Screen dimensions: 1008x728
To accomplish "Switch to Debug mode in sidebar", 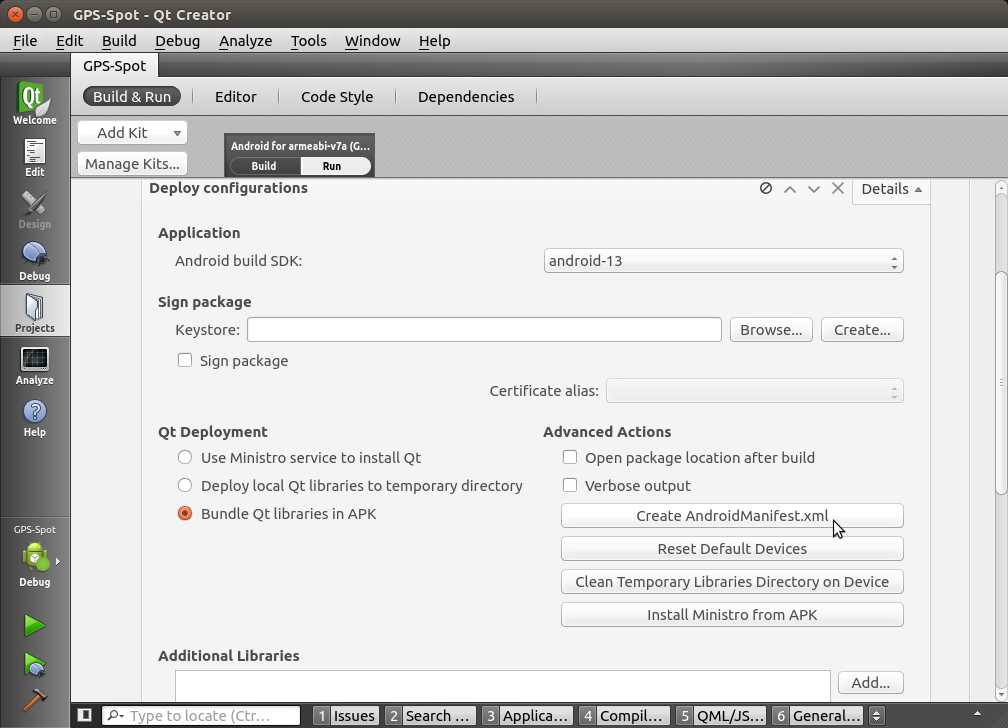I will (35, 262).
